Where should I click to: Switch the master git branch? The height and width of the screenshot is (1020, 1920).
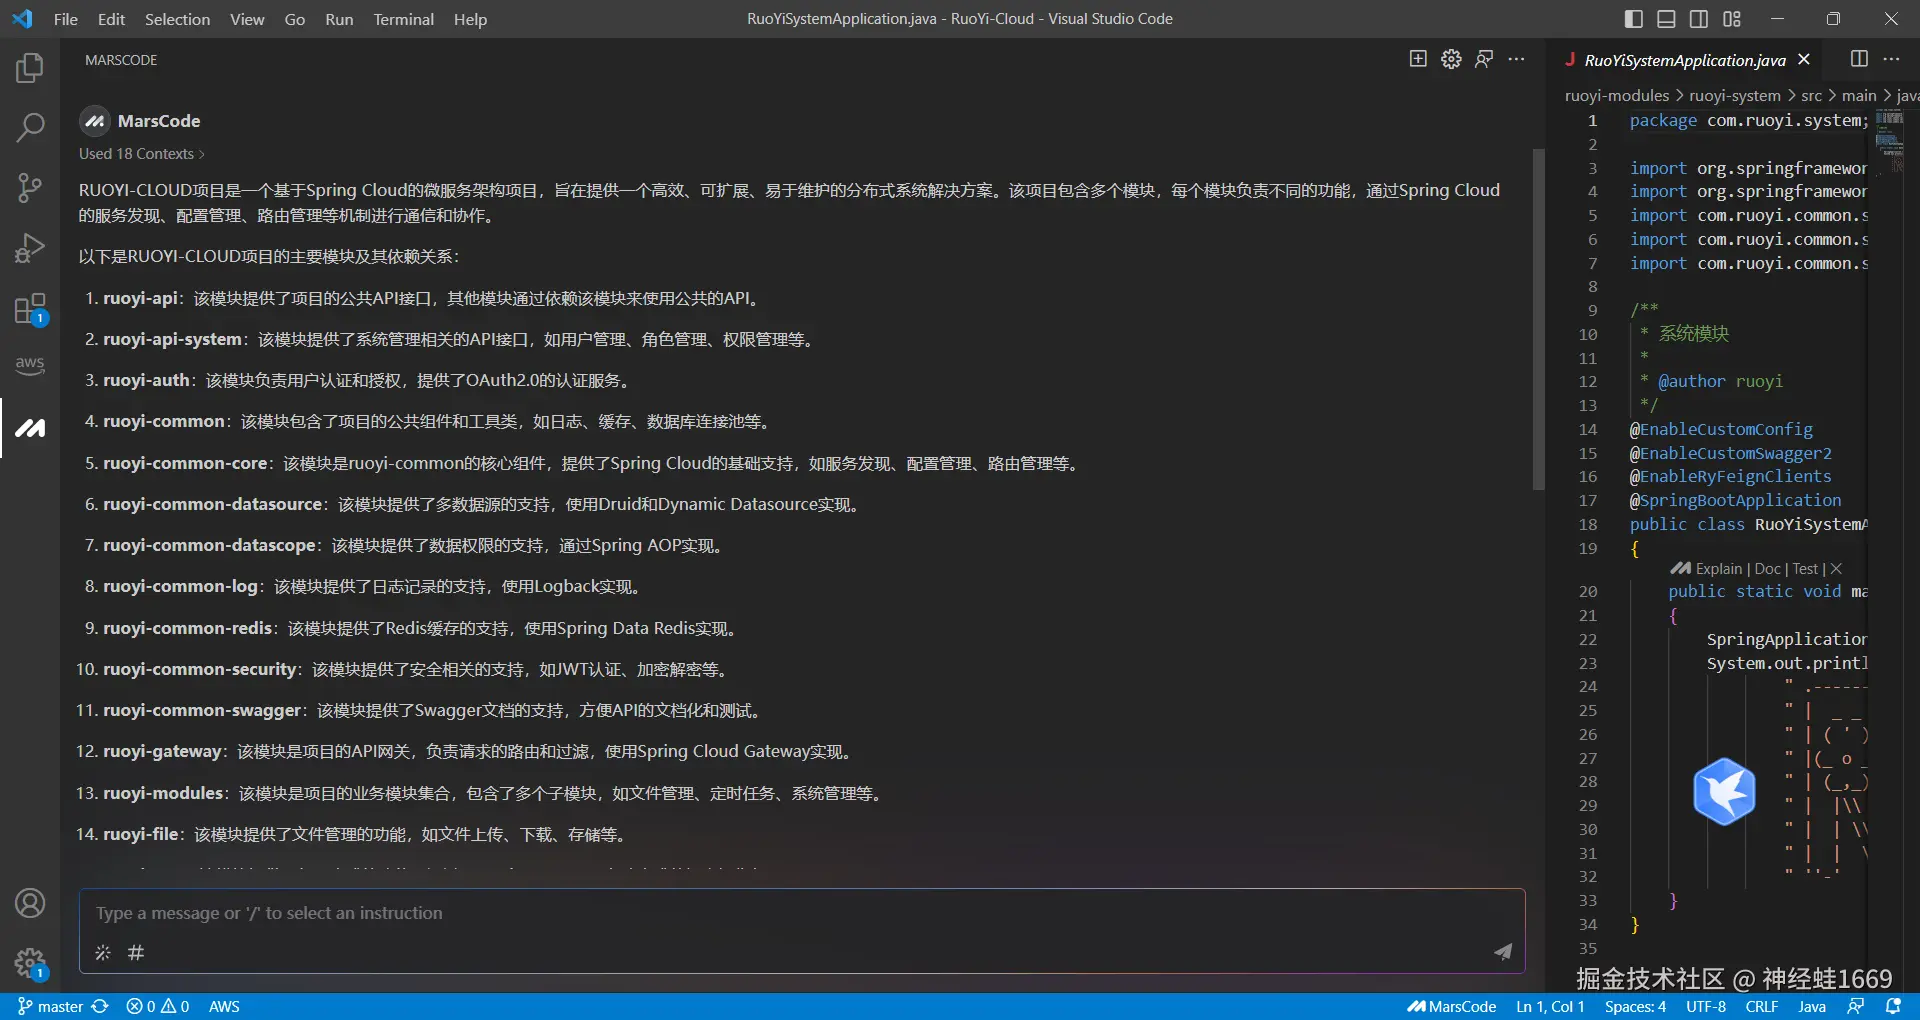point(51,1006)
